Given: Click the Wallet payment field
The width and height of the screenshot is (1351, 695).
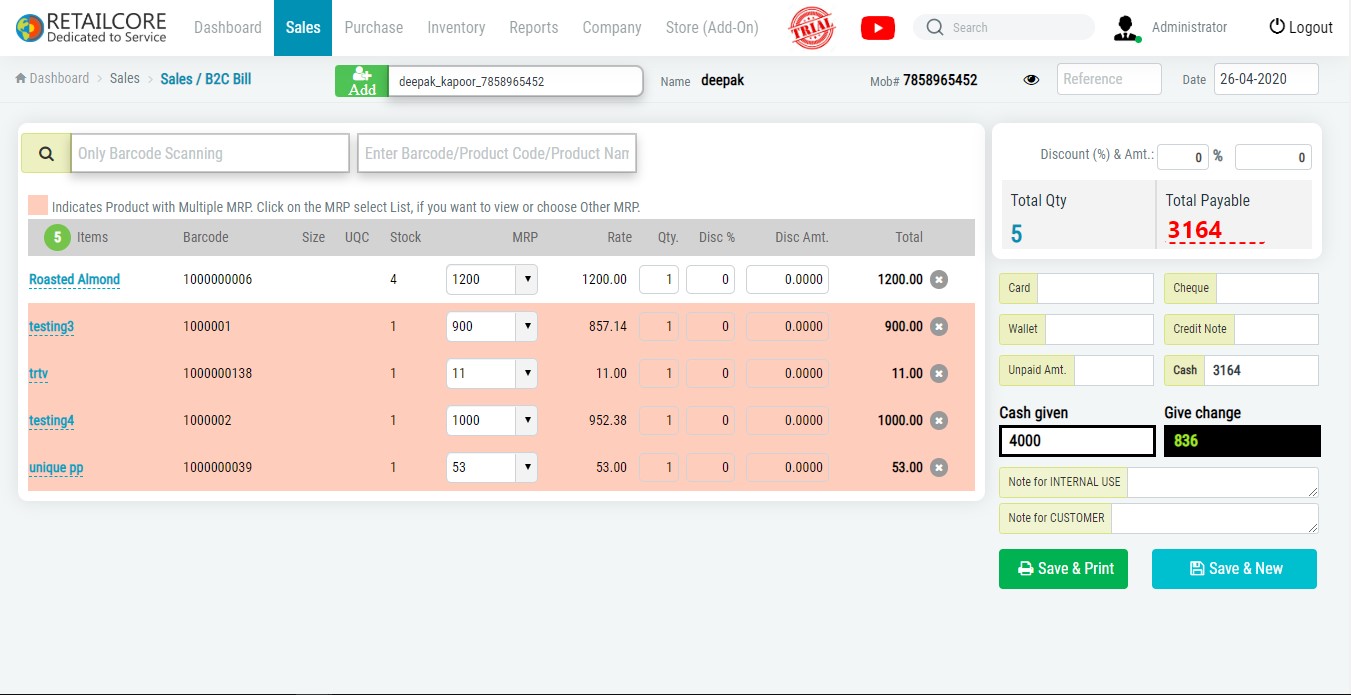Looking at the screenshot, I should click(1099, 329).
